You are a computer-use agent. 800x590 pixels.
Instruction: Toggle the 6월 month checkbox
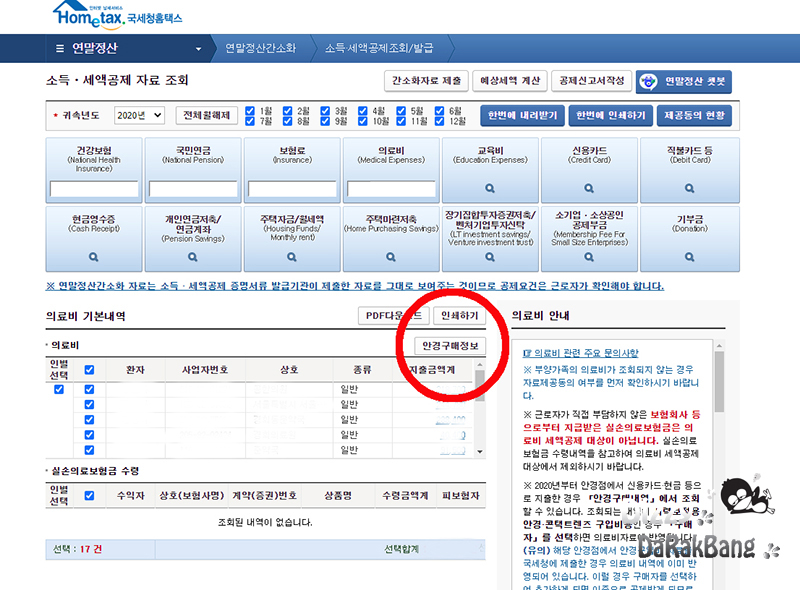click(x=439, y=111)
